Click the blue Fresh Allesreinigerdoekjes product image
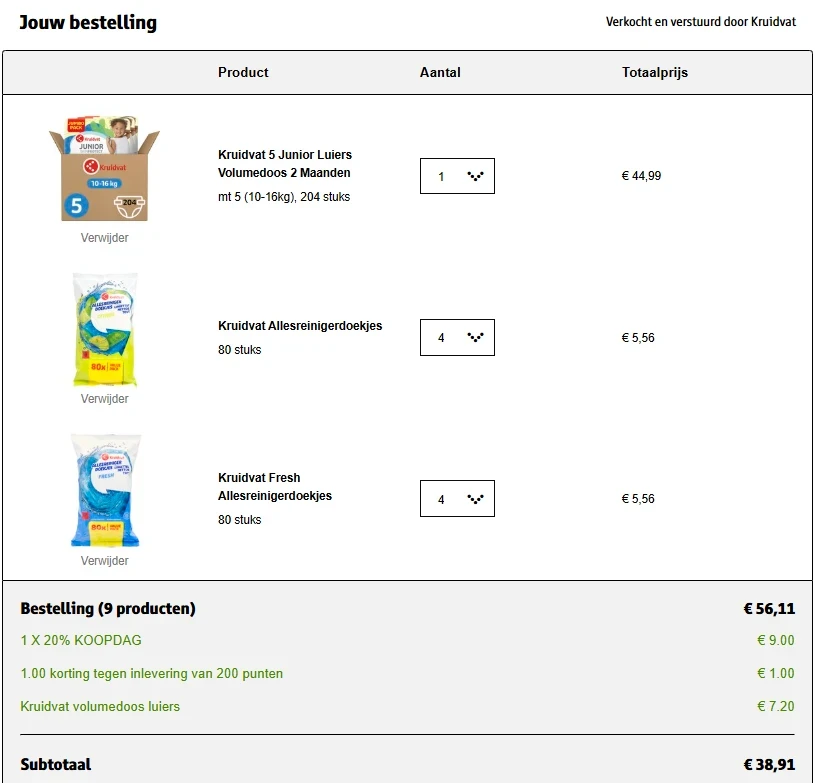This screenshot has height=783, width=815. (104, 491)
